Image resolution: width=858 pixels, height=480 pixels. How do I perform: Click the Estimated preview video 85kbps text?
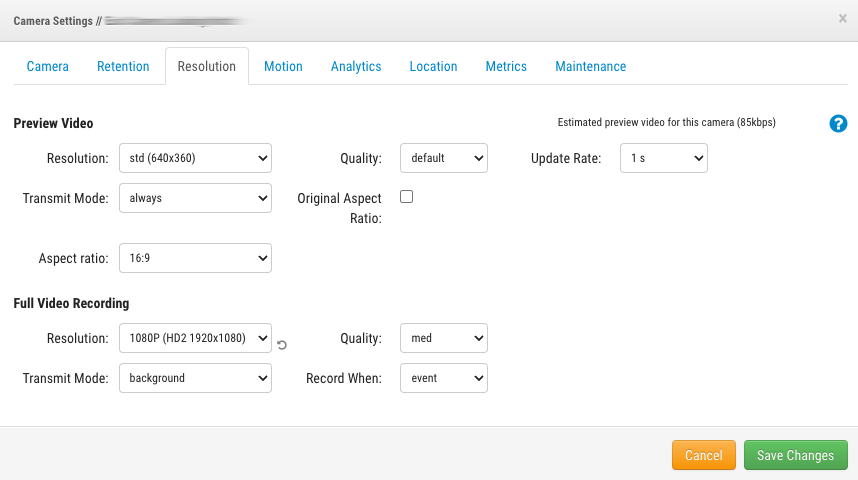pyautogui.click(x=666, y=123)
